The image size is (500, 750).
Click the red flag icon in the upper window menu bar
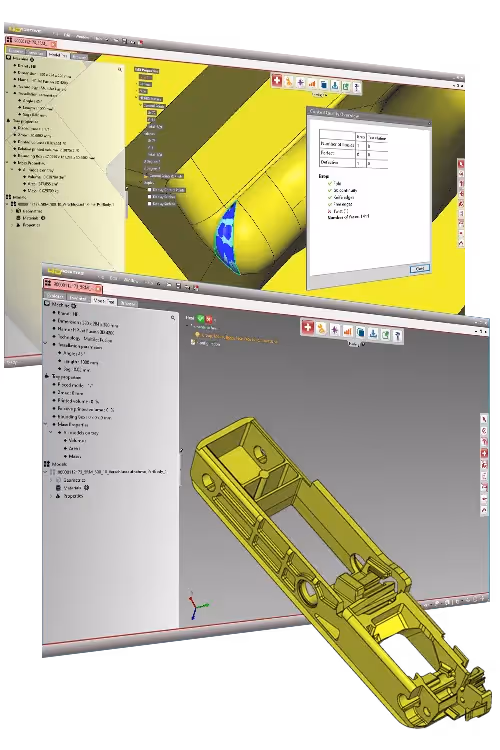point(141,43)
